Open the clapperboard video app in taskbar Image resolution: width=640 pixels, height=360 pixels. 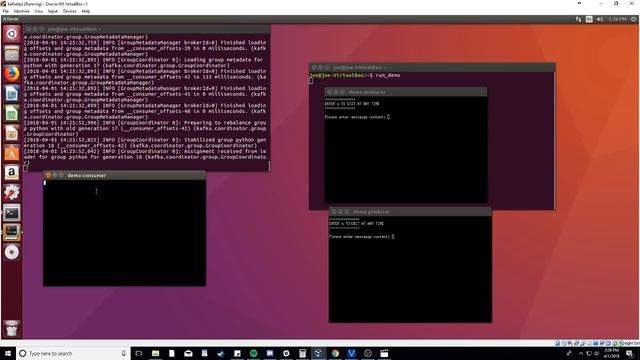click(x=384, y=353)
